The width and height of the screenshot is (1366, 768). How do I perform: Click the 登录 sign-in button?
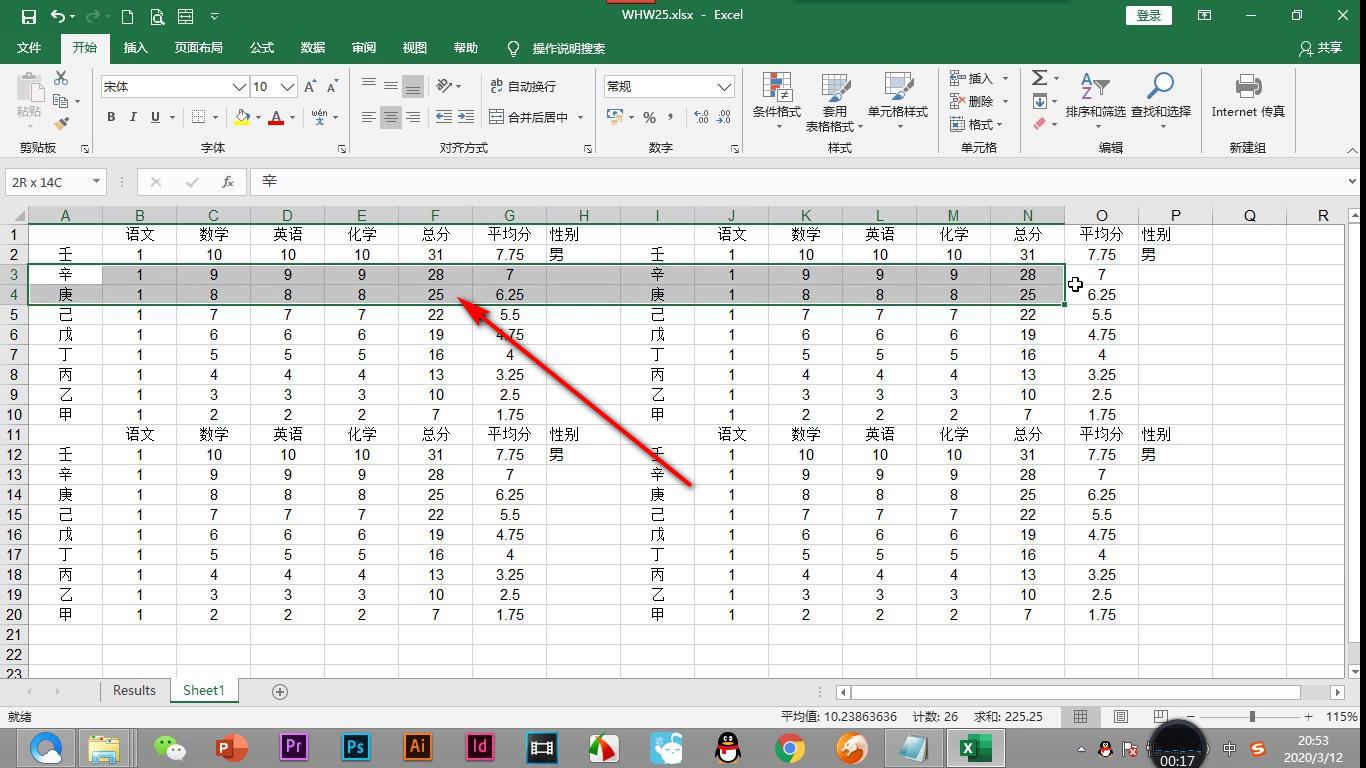(1148, 15)
